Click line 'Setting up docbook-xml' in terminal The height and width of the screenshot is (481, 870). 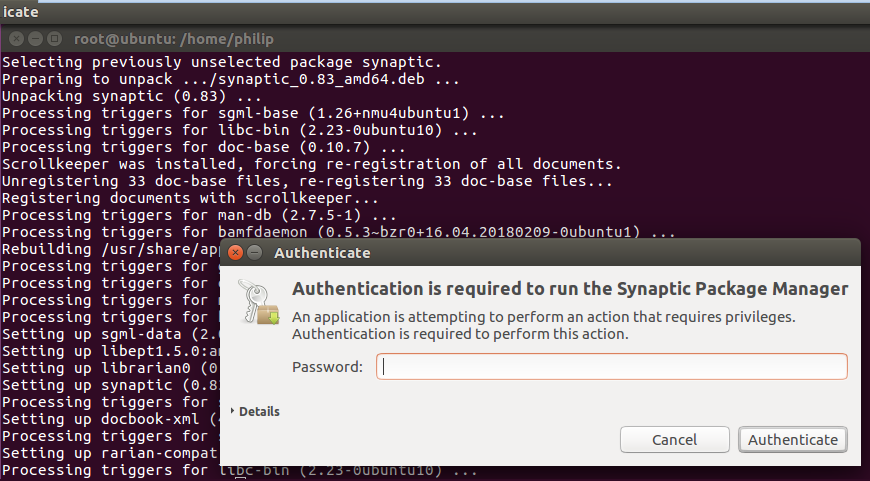(x=110, y=419)
